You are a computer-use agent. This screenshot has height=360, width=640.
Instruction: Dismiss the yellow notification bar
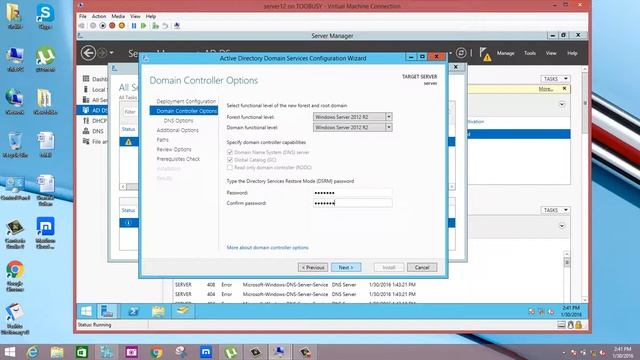(x=564, y=89)
